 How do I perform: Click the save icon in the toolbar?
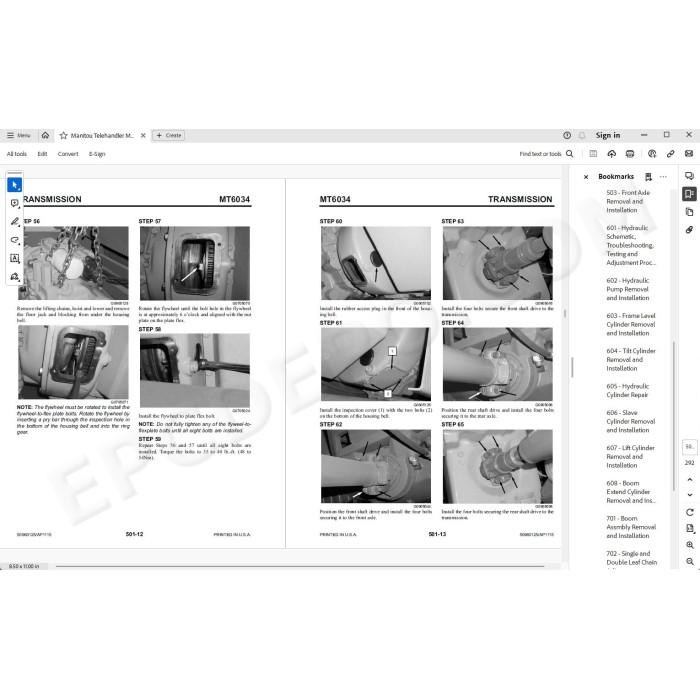(593, 154)
